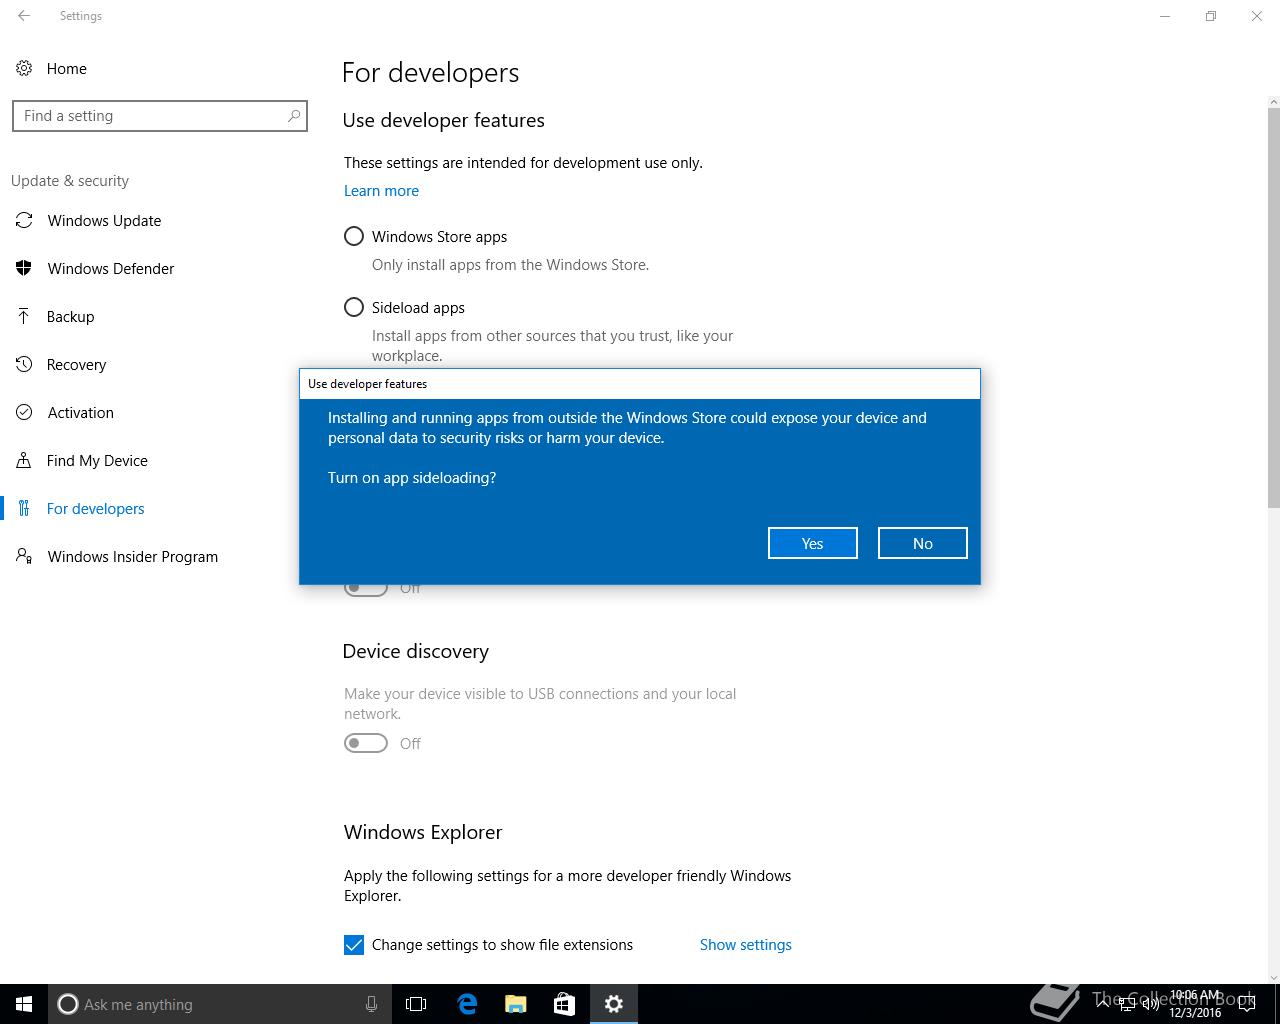Toggle the Device discovery switch
Viewport: 1280px width, 1024px height.
click(366, 743)
